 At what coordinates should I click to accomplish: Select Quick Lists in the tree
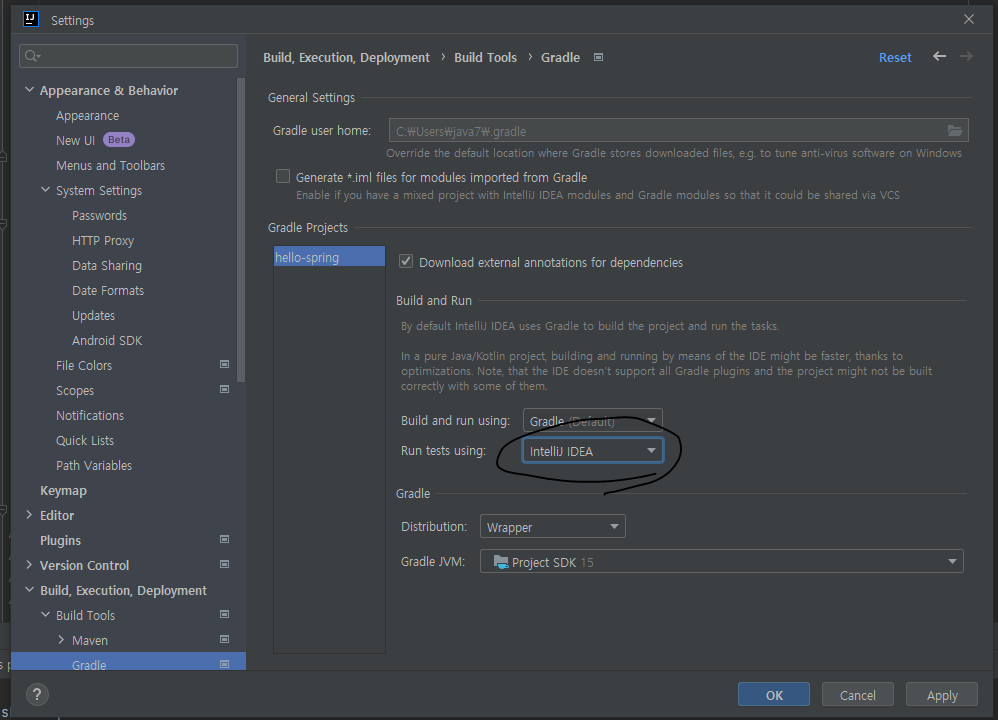click(x=85, y=441)
